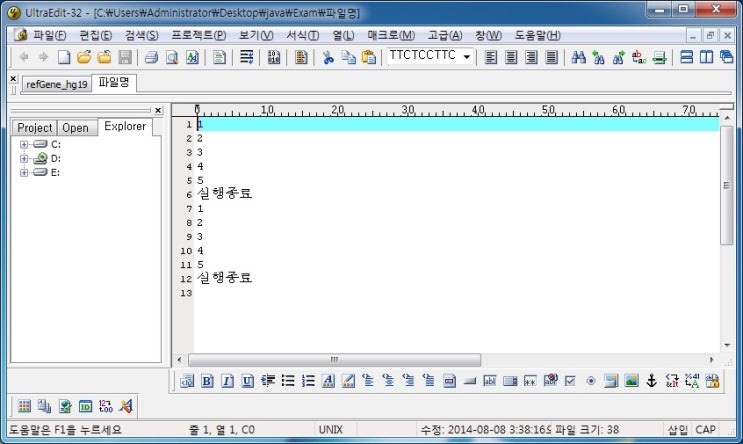Screen dimensions: 743x444
Task: Click horizontal scrollbar right arrow
Action: [x=711, y=360]
